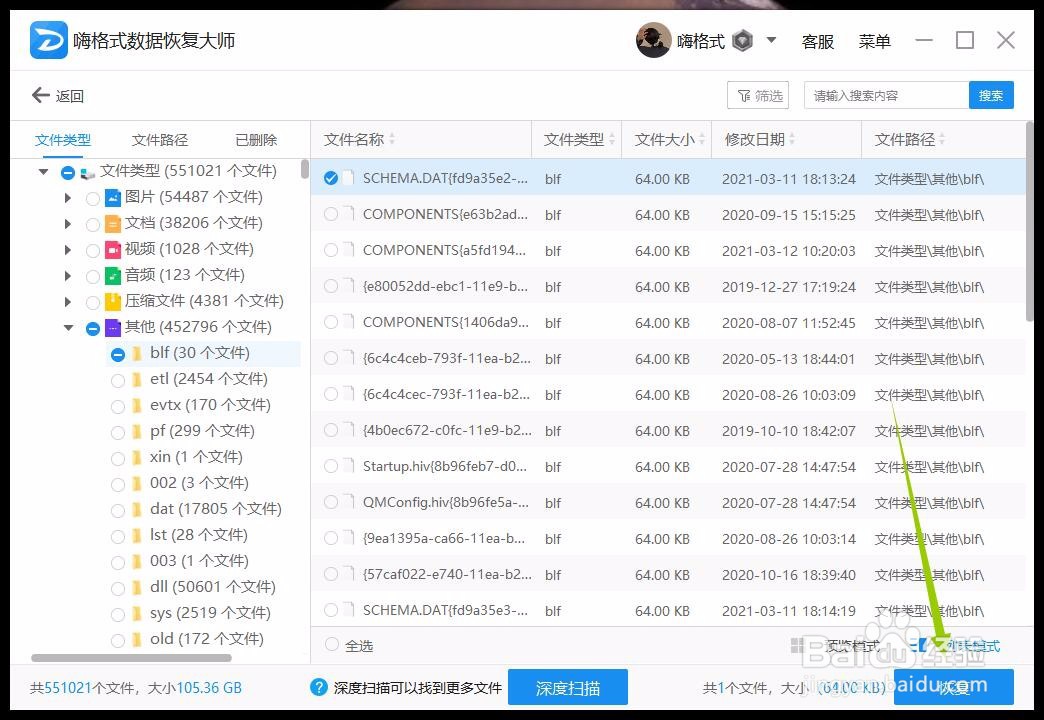The height and width of the screenshot is (720, 1044).
Task: Click the 嗨格式 app logo icon
Action: [47, 38]
